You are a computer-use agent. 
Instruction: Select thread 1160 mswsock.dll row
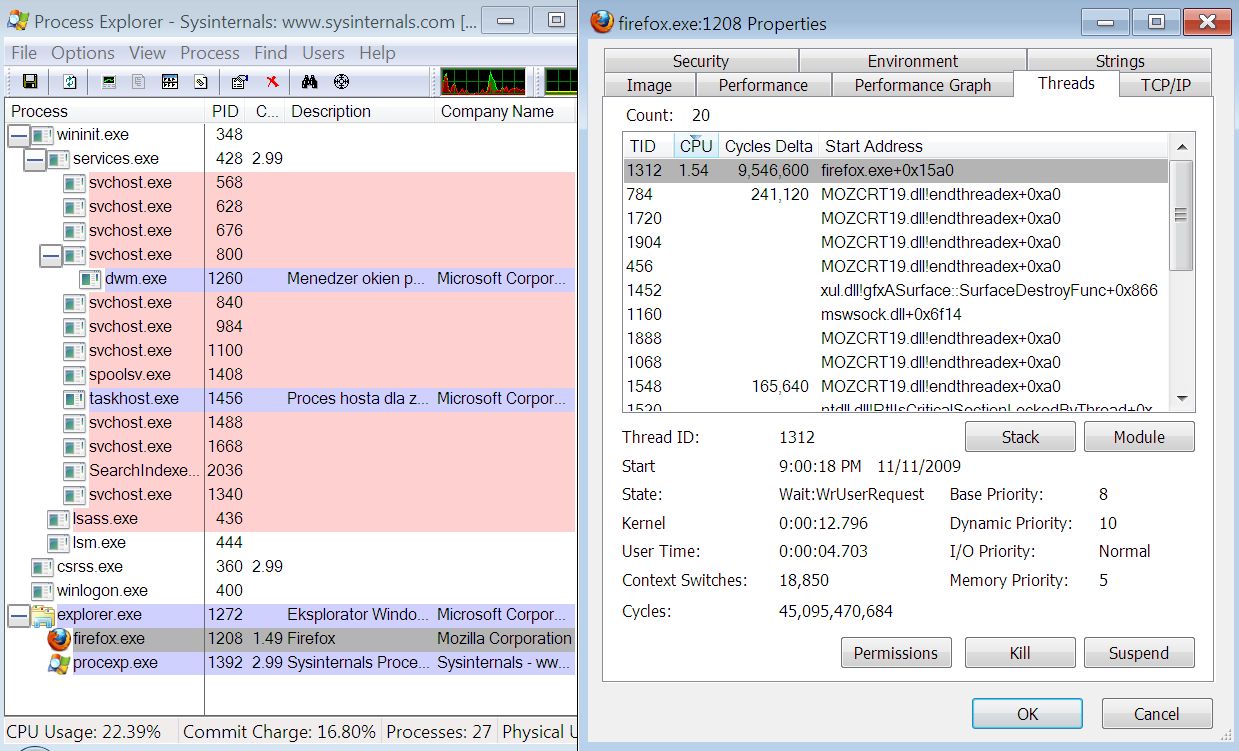895,314
